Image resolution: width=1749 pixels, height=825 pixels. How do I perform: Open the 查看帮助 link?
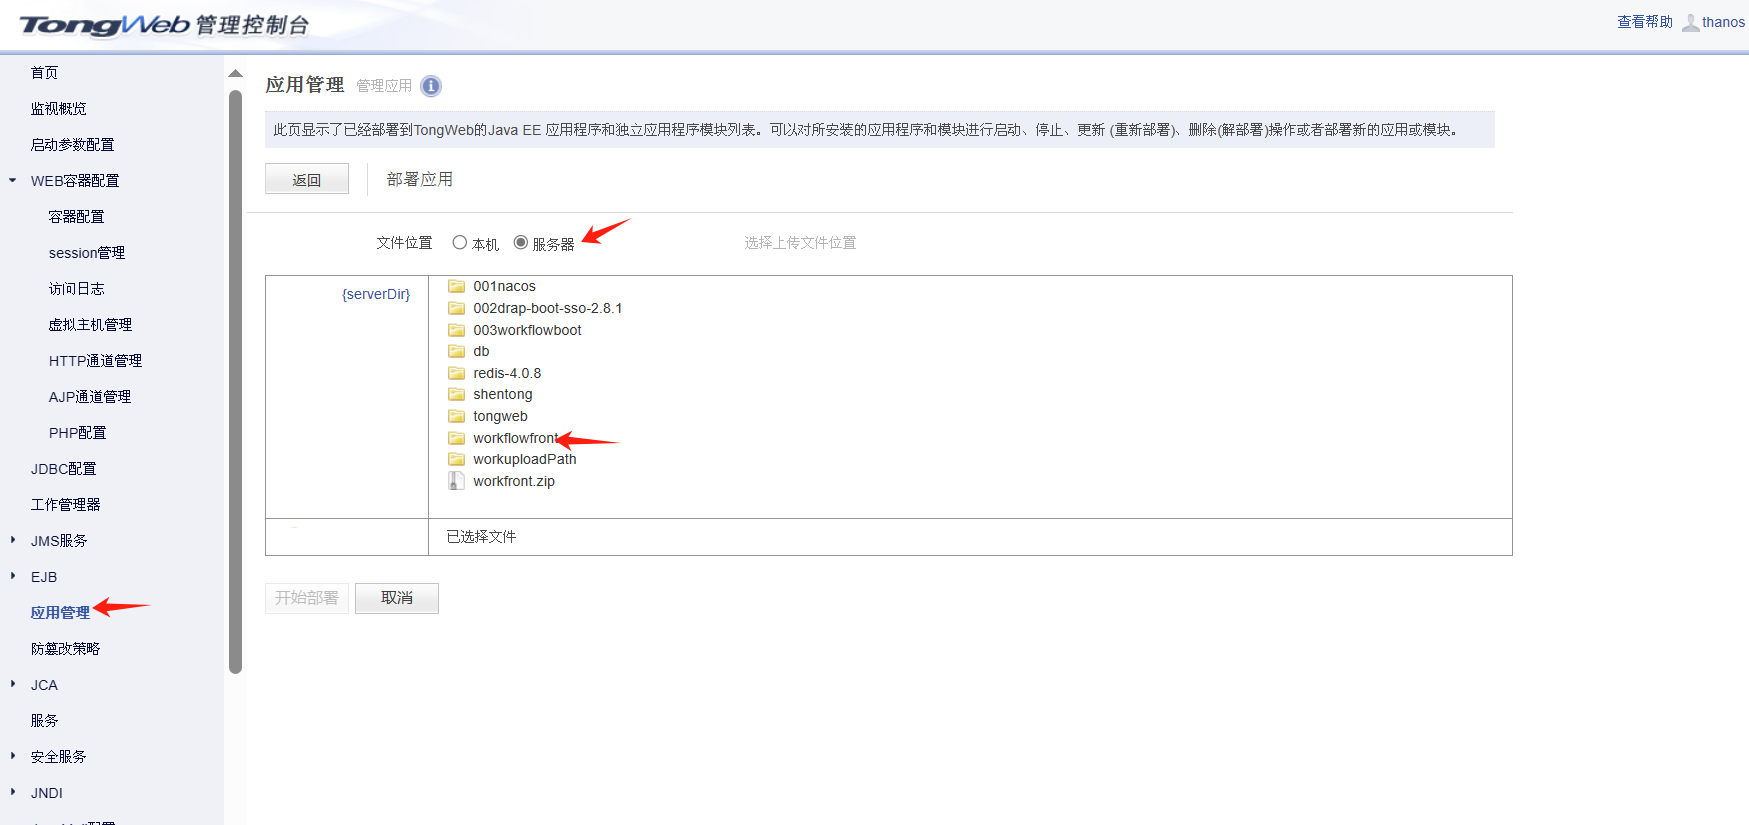(1645, 22)
